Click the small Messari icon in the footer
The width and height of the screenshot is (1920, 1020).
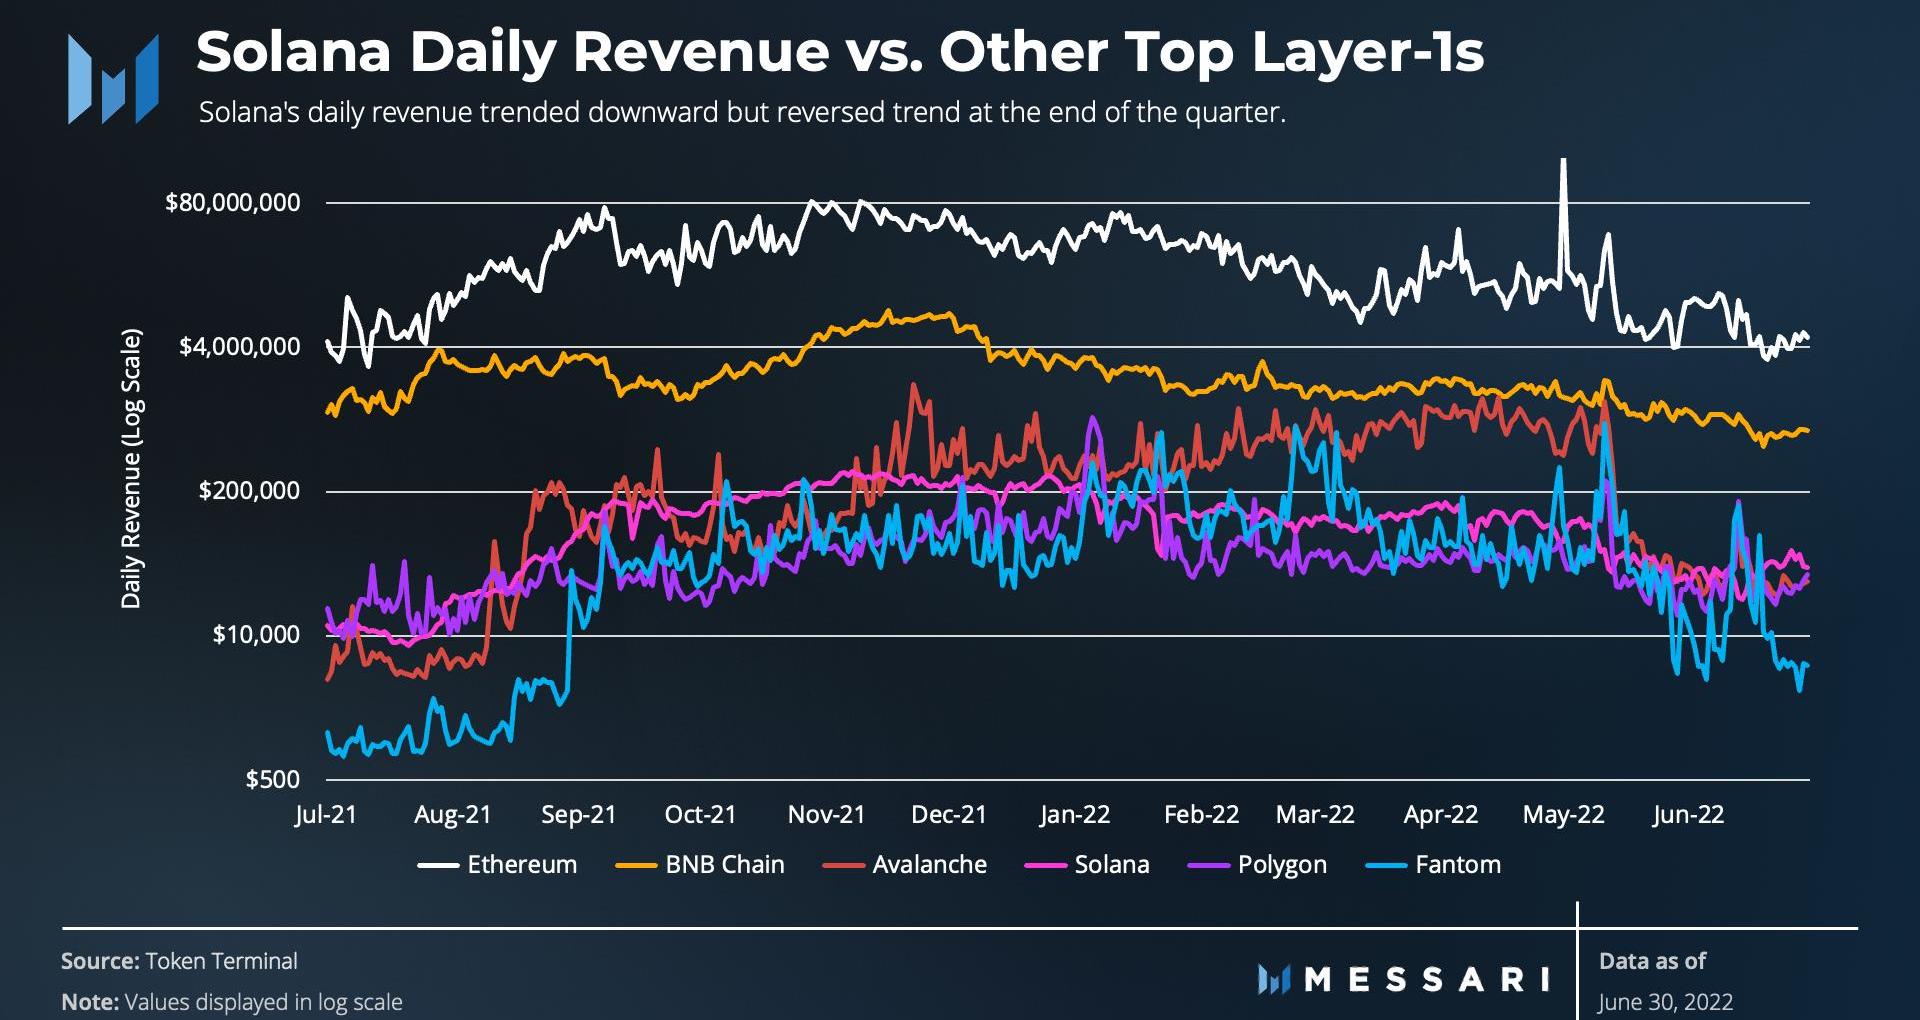click(x=1273, y=979)
